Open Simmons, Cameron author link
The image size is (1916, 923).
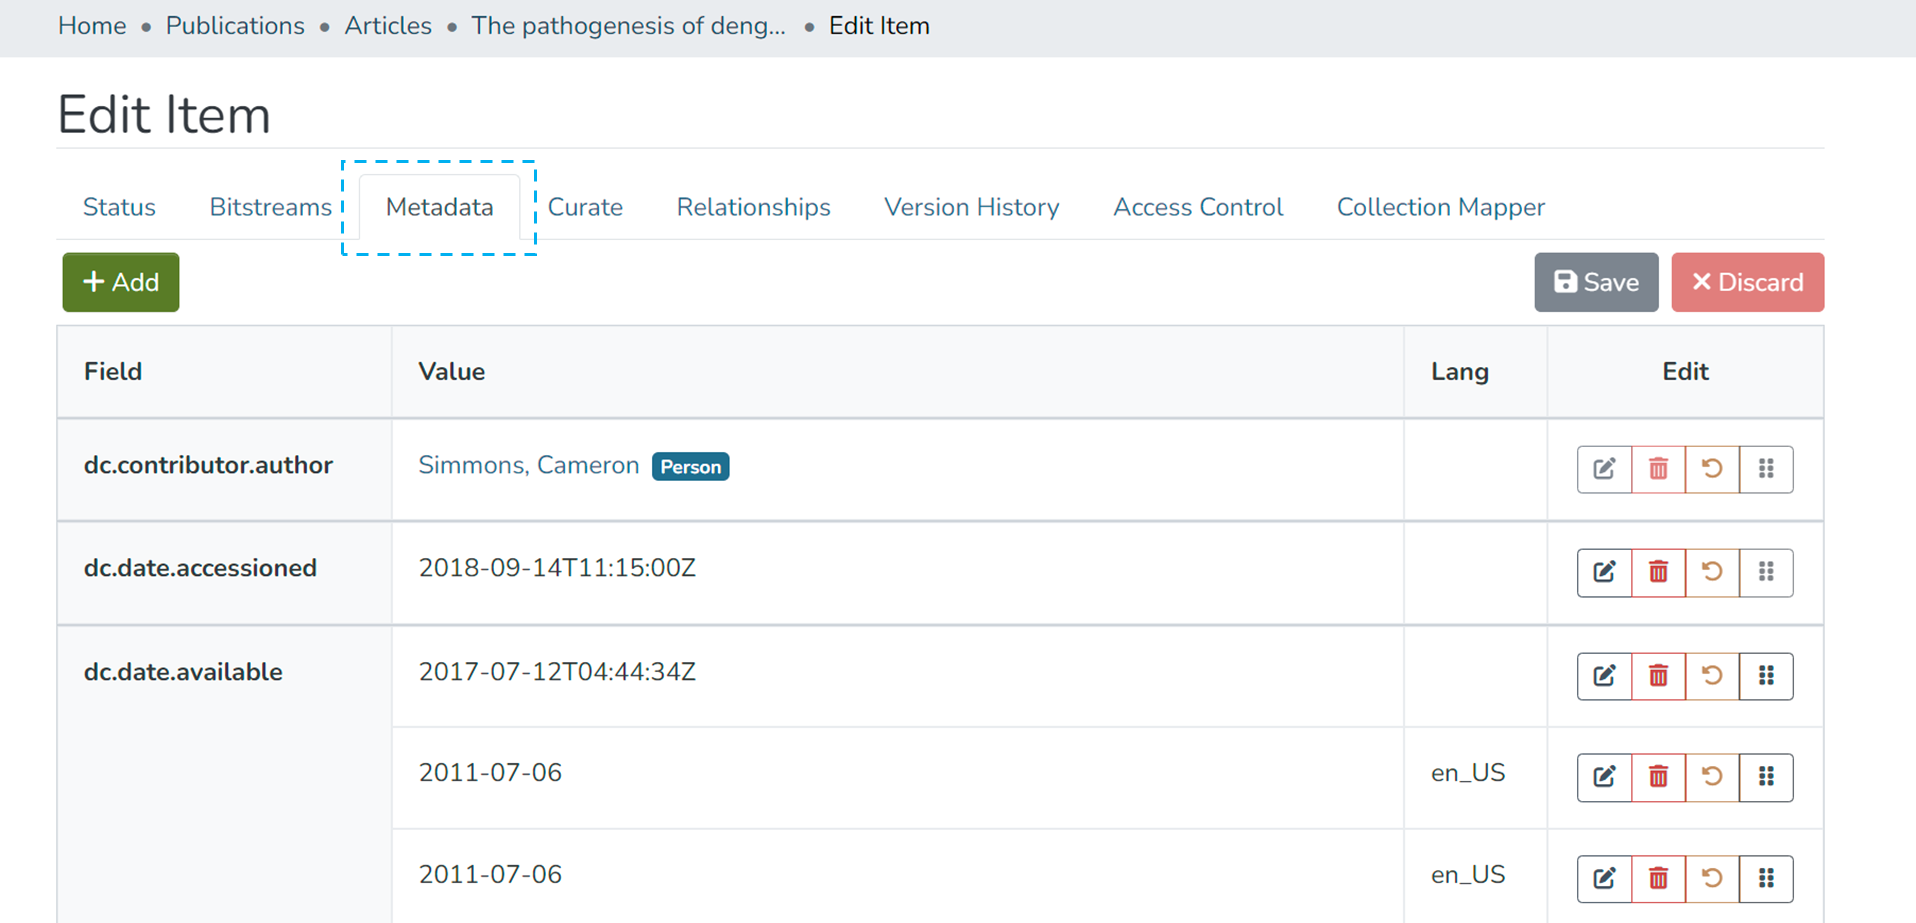pyautogui.click(x=528, y=465)
